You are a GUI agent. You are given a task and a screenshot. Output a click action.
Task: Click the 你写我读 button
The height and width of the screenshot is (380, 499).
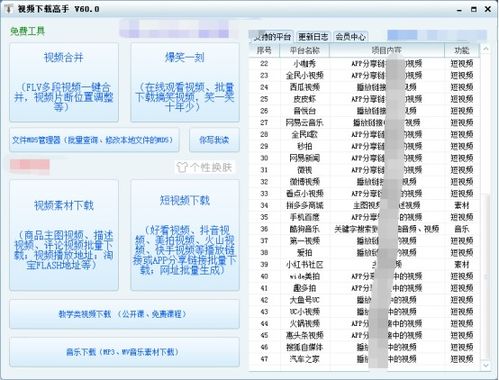[214, 140]
